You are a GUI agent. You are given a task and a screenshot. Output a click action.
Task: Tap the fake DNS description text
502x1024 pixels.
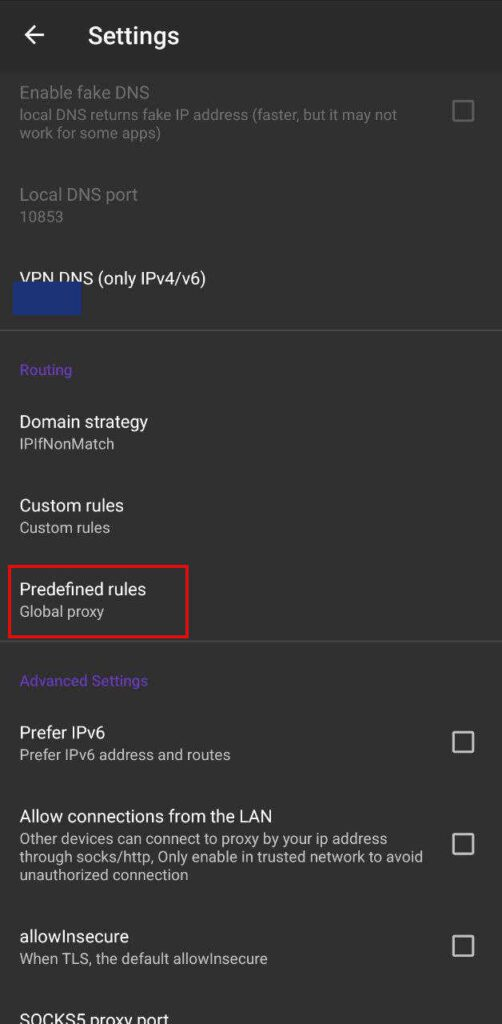208,123
